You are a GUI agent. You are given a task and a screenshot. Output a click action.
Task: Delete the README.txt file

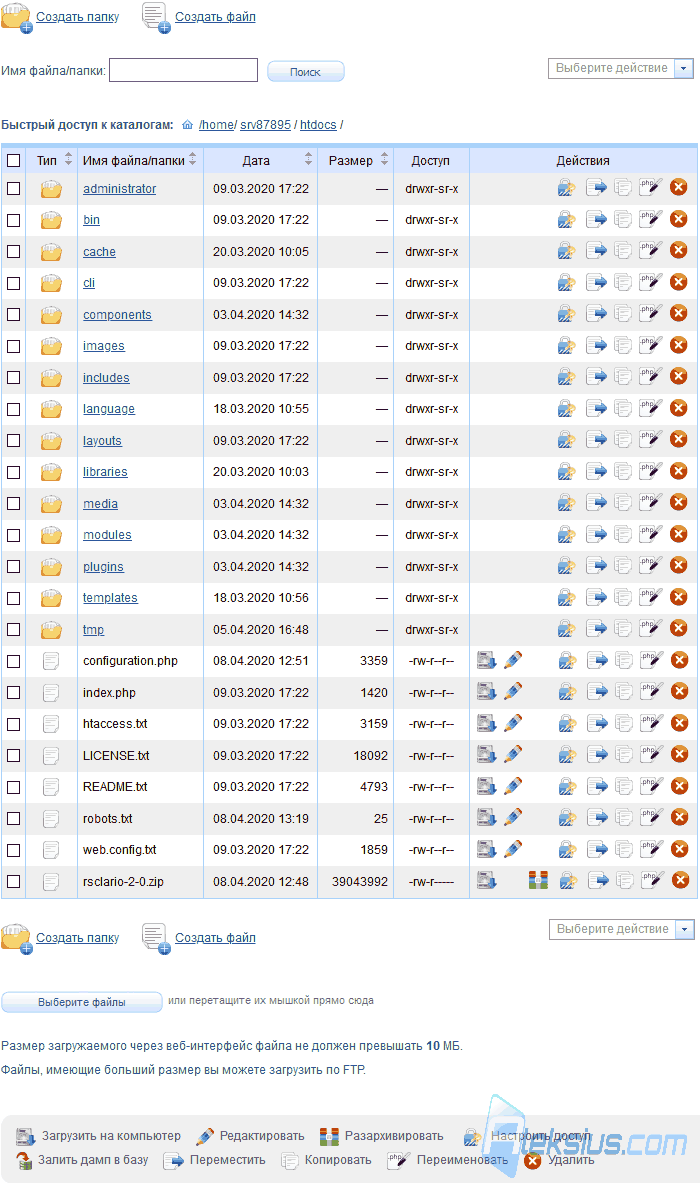pos(680,786)
